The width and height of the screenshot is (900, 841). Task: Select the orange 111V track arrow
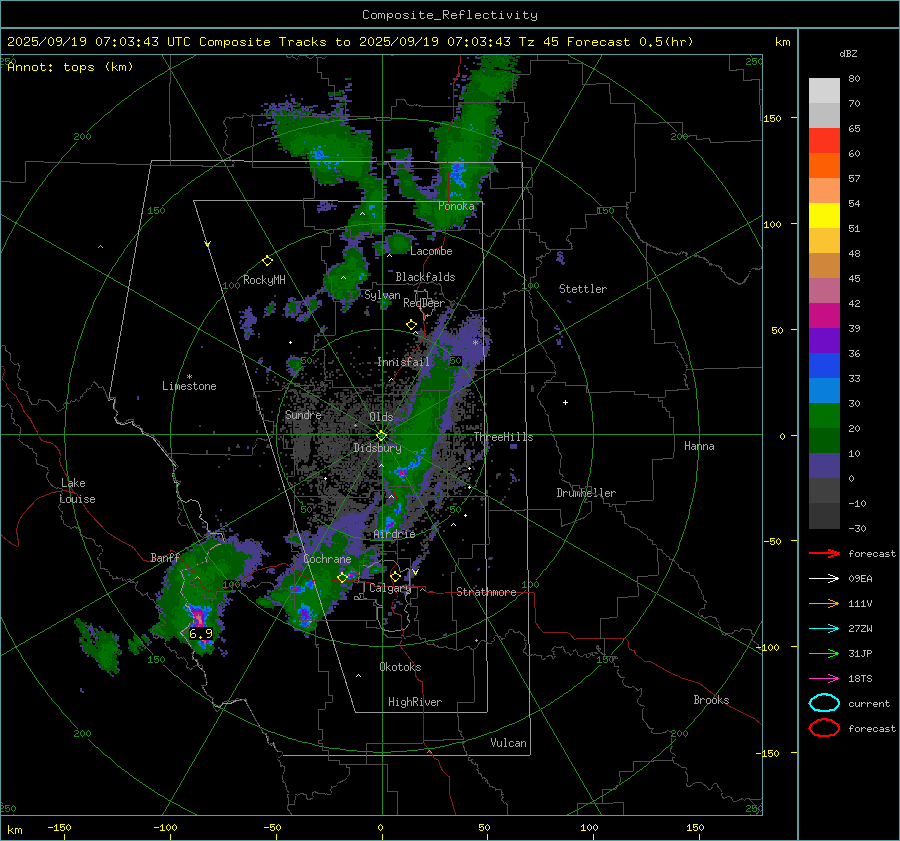coord(824,603)
